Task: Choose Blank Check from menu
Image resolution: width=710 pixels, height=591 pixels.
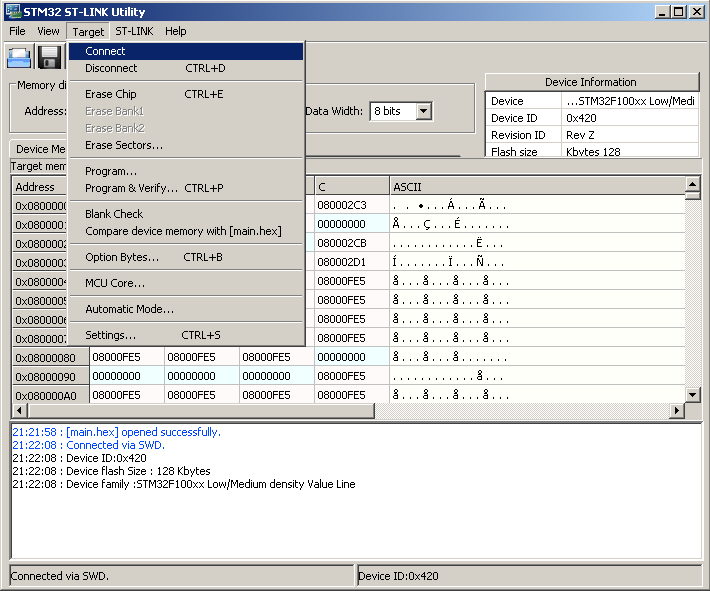Action: [114, 214]
